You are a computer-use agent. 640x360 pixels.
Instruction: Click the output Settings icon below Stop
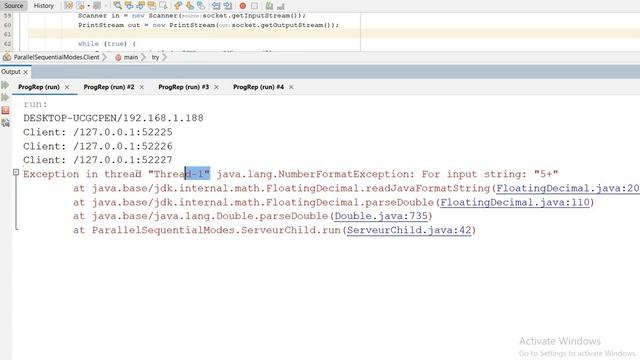(x=5, y=122)
